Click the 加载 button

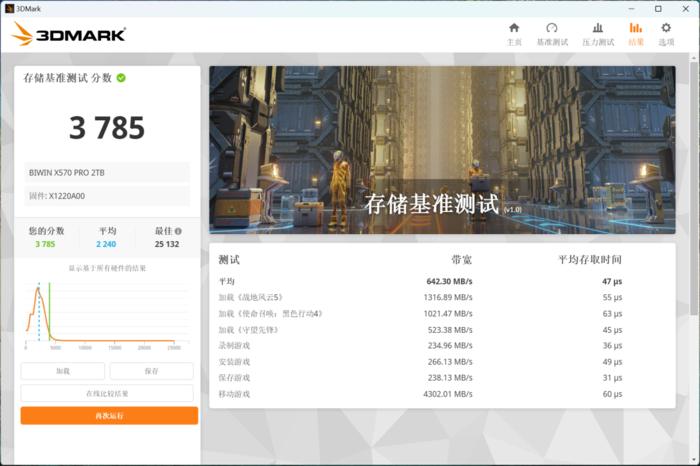pos(62,371)
